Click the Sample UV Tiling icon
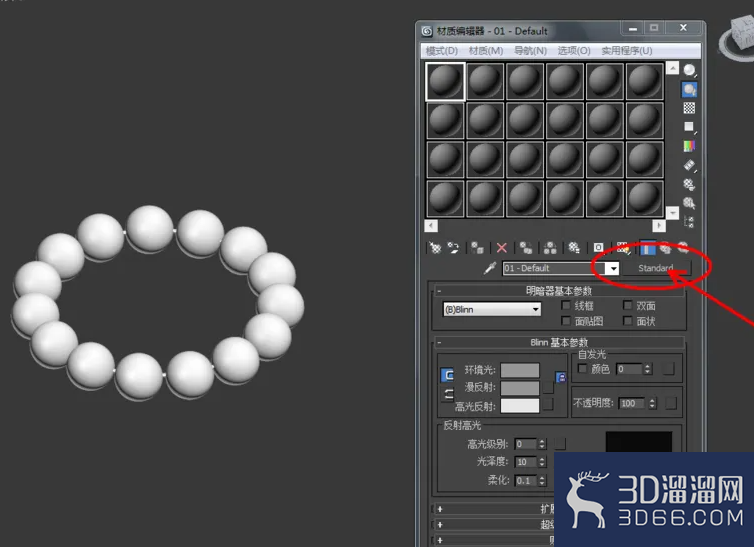This screenshot has width=754, height=547. pos(690,127)
